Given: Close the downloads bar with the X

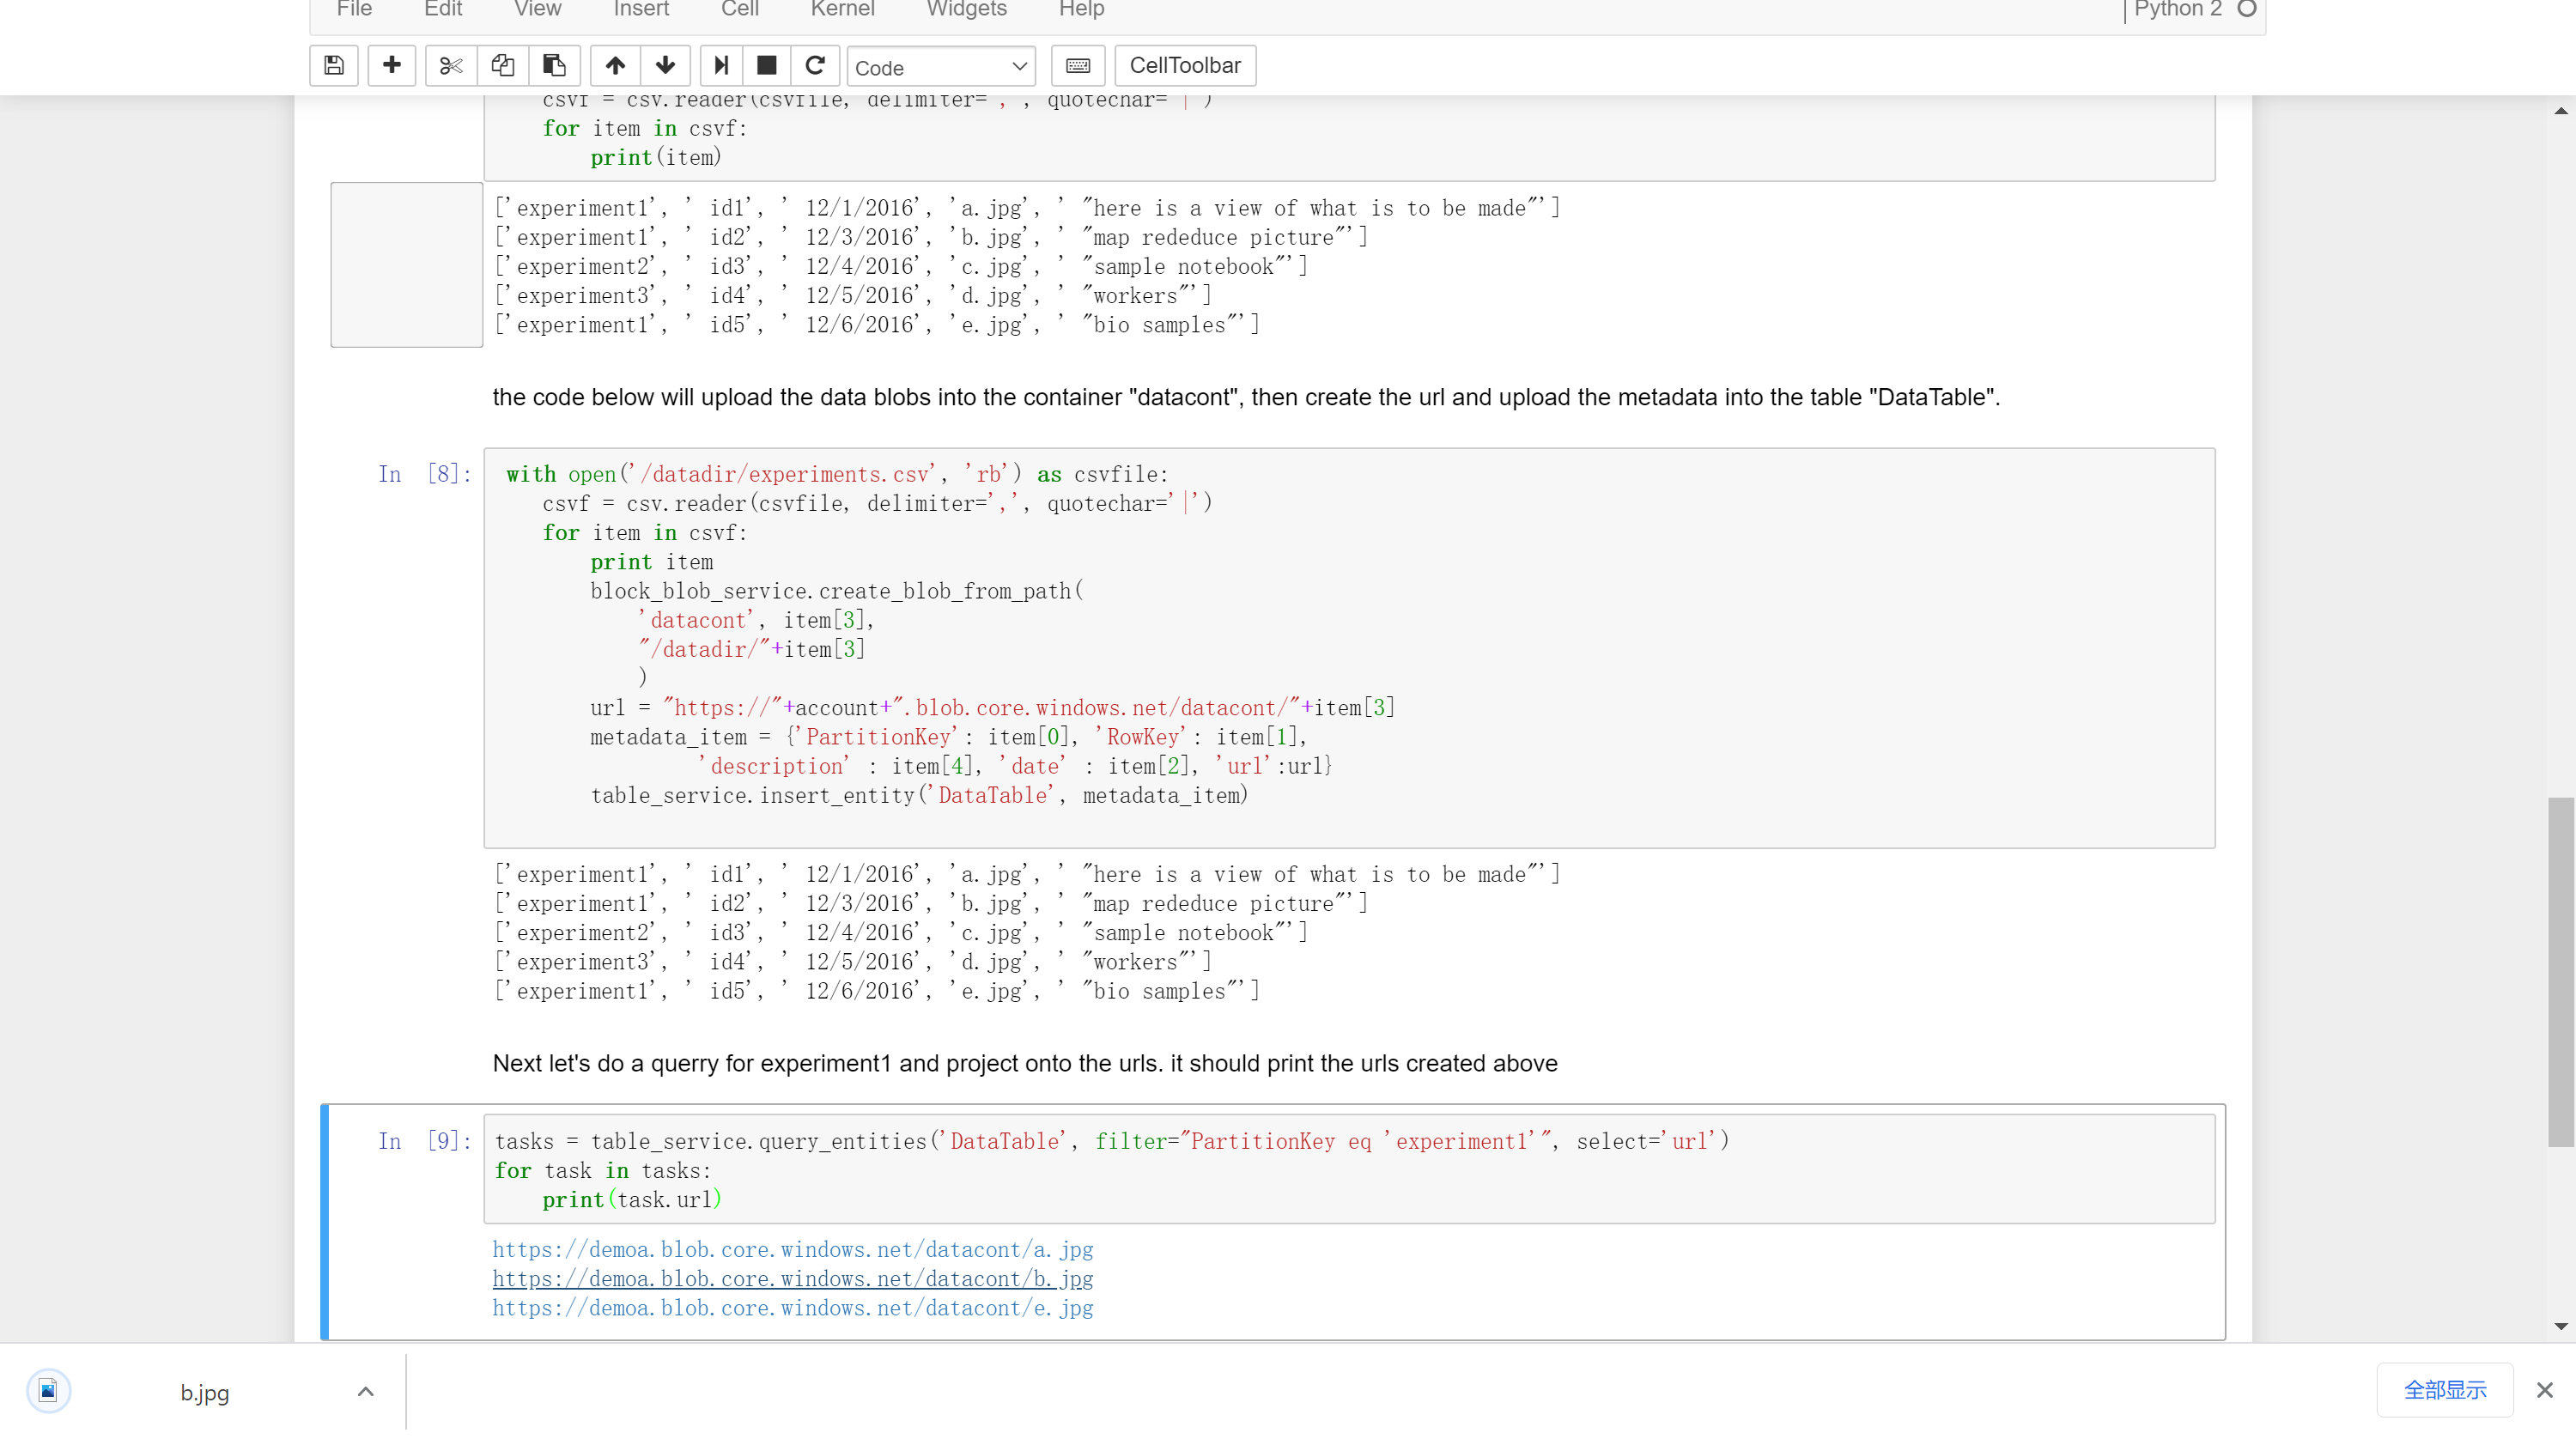Looking at the screenshot, I should coord(2545,1390).
